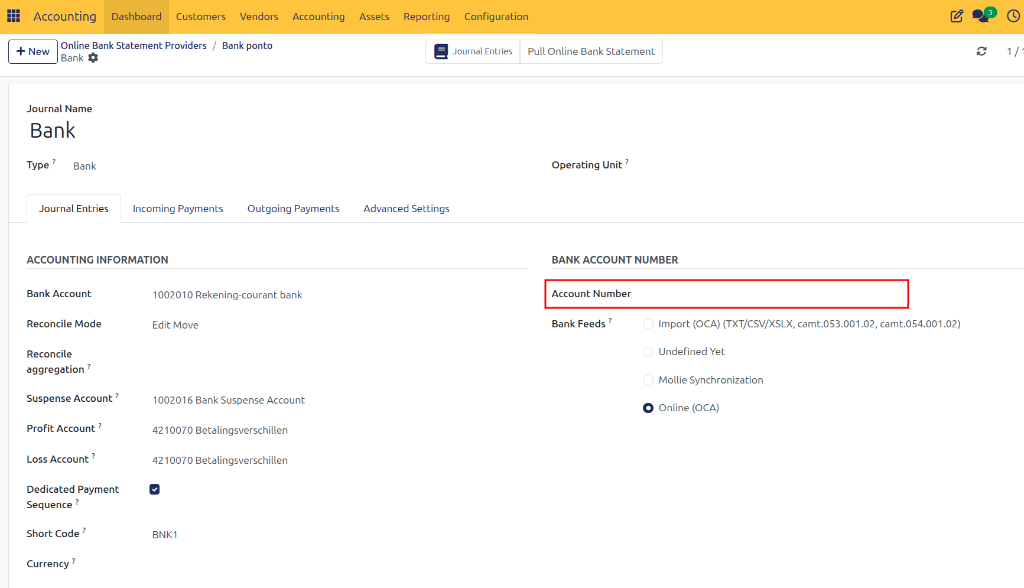Open the Type field showing Bank

[x=85, y=166]
